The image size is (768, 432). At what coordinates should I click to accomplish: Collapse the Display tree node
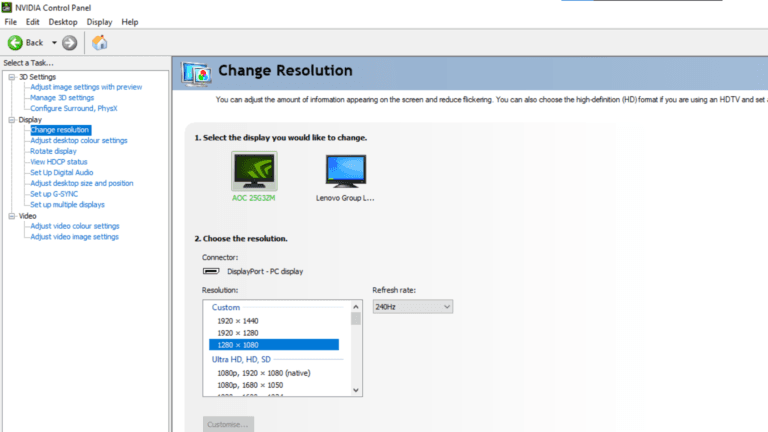[12, 120]
